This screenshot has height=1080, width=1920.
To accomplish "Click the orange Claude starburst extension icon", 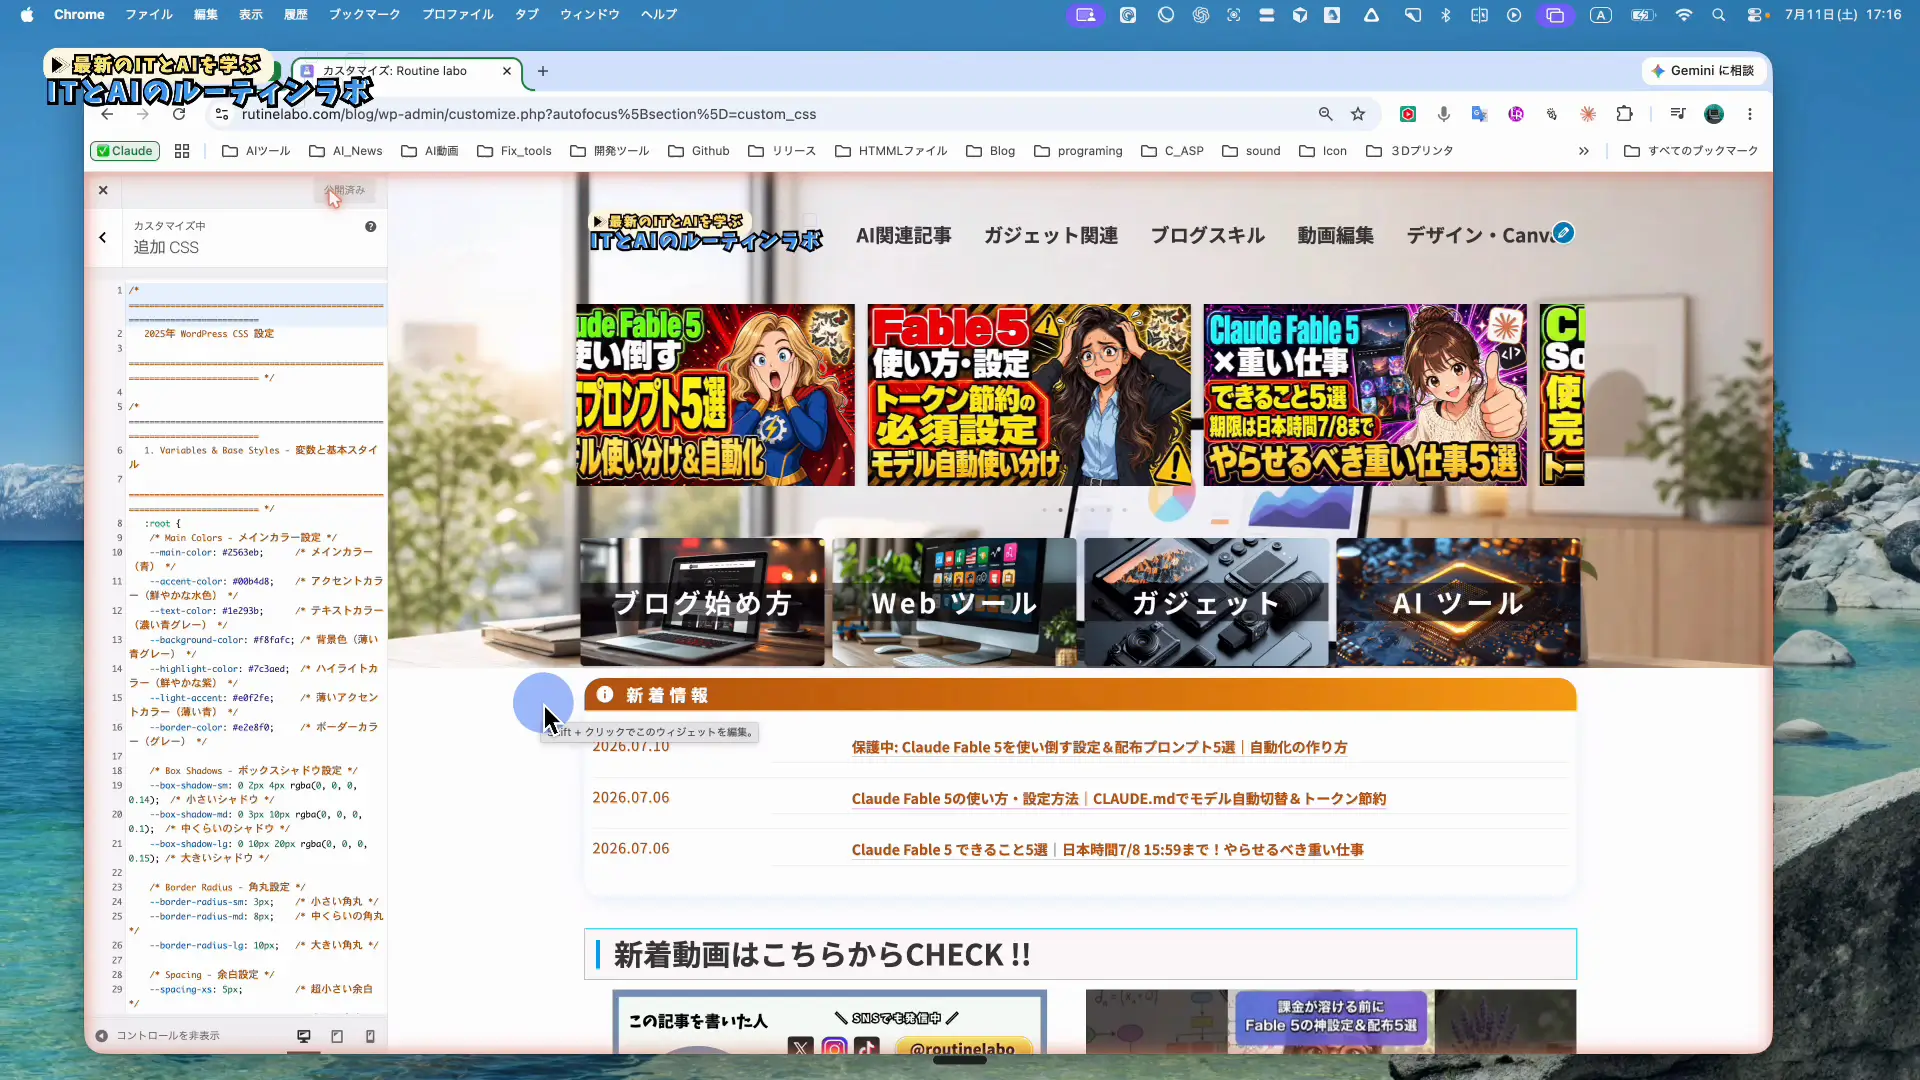I will click(x=1588, y=114).
